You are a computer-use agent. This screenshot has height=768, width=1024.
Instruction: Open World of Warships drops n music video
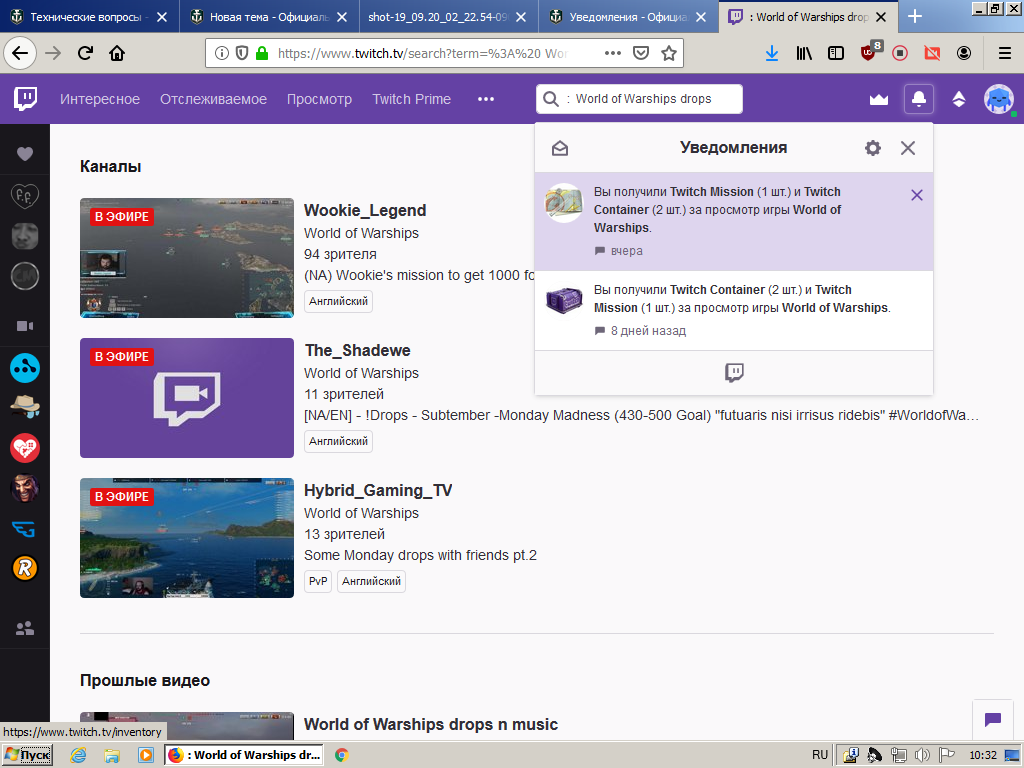pyautogui.click(x=431, y=724)
